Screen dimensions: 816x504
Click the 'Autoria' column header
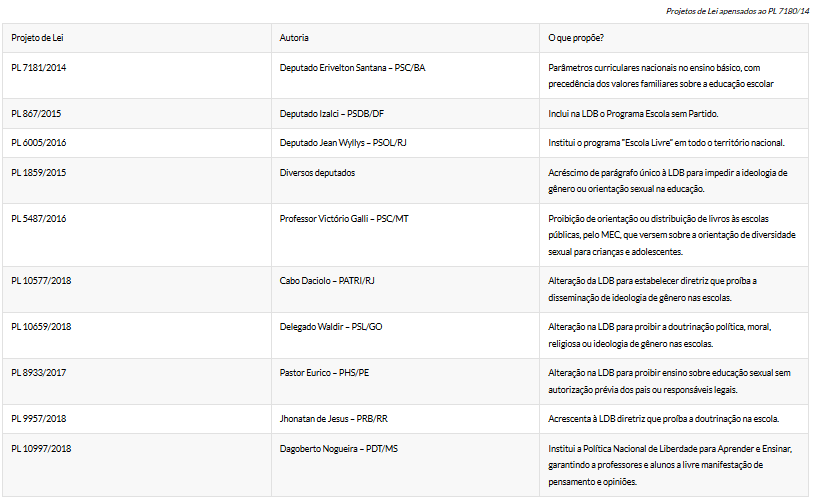[294, 38]
